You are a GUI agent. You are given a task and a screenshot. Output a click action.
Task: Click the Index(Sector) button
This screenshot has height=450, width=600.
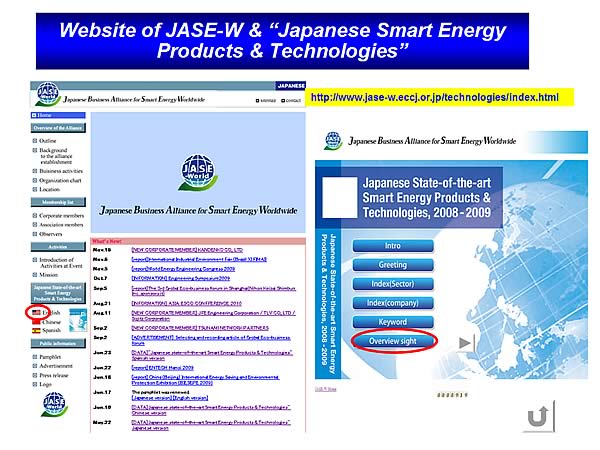click(x=393, y=284)
